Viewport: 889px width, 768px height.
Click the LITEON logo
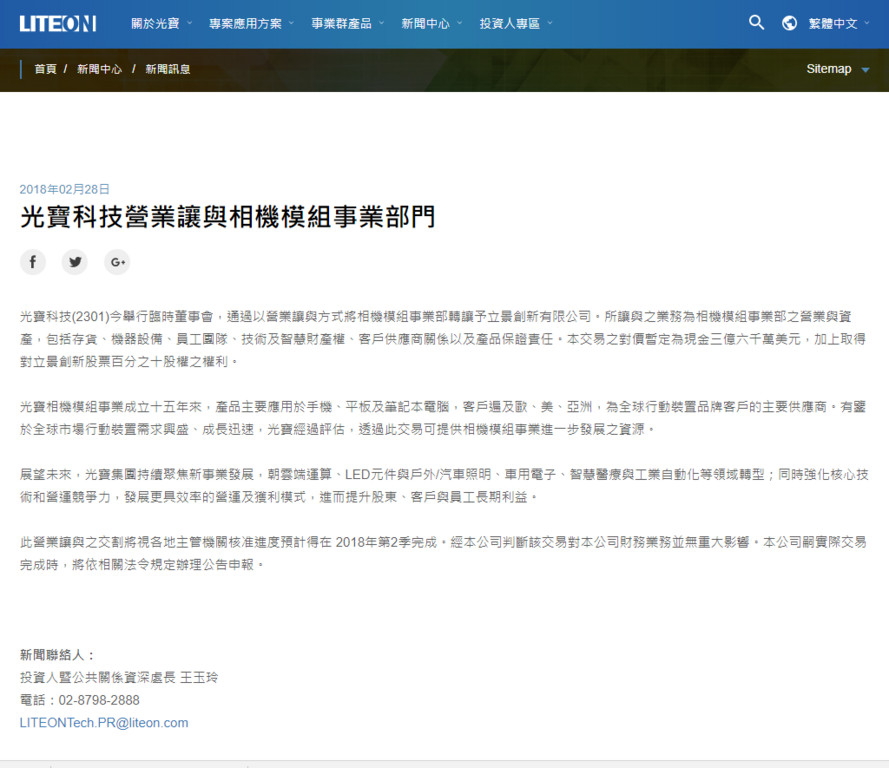[57, 23]
